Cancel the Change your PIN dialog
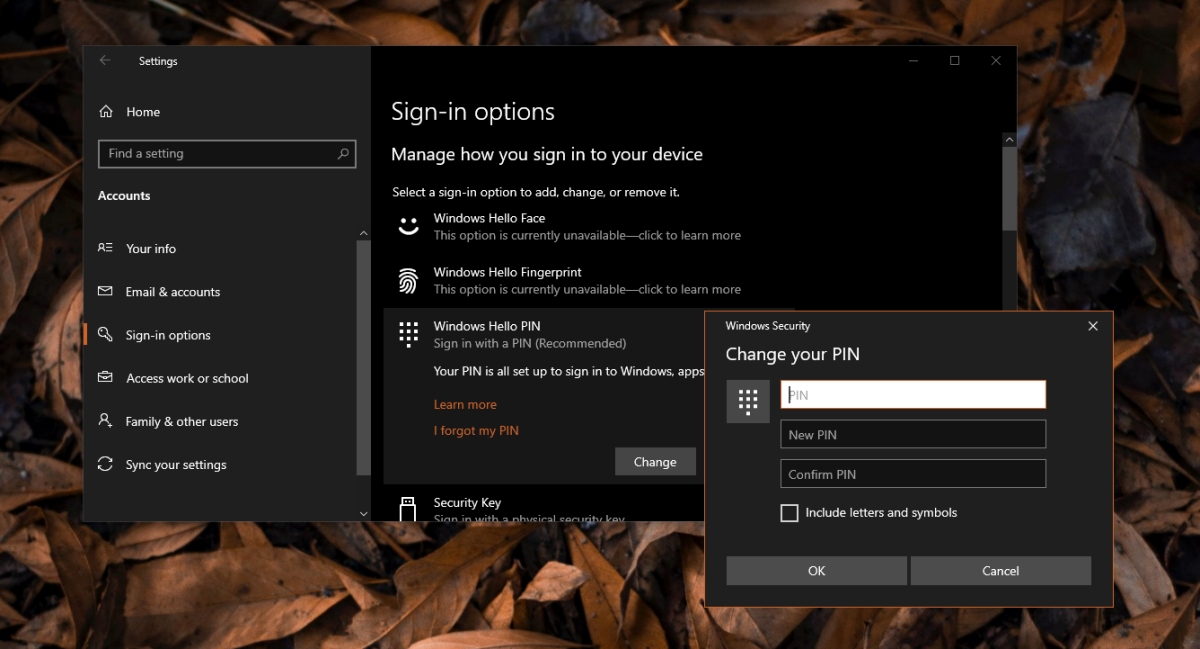 pos(1000,571)
